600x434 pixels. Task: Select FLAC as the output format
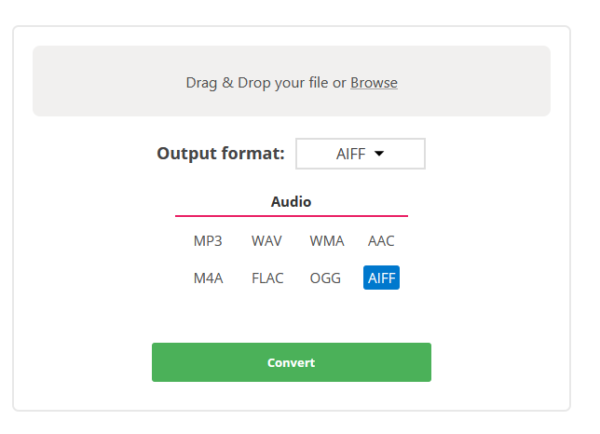click(267, 278)
